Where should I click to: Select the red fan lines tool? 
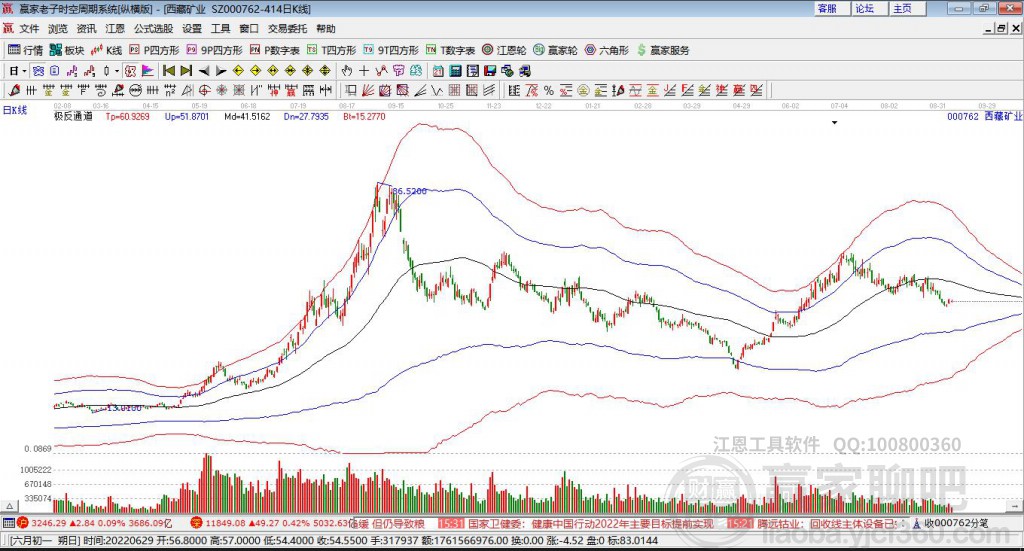(x=368, y=90)
